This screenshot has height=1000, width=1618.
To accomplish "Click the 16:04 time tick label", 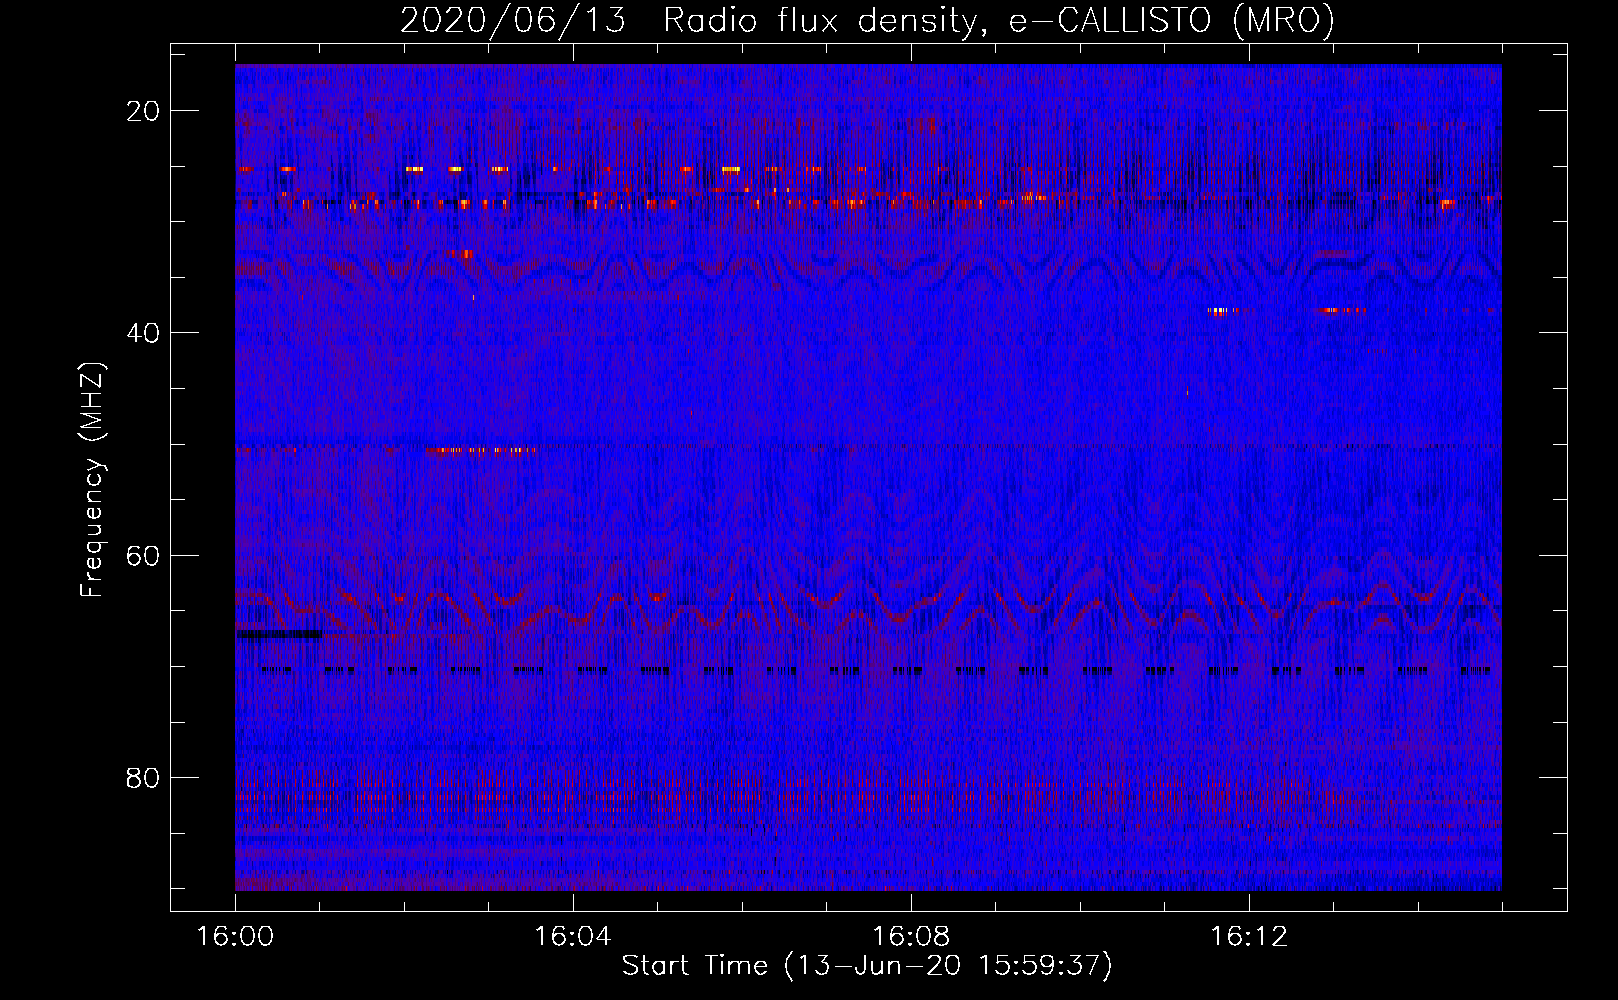I will tap(573, 937).
